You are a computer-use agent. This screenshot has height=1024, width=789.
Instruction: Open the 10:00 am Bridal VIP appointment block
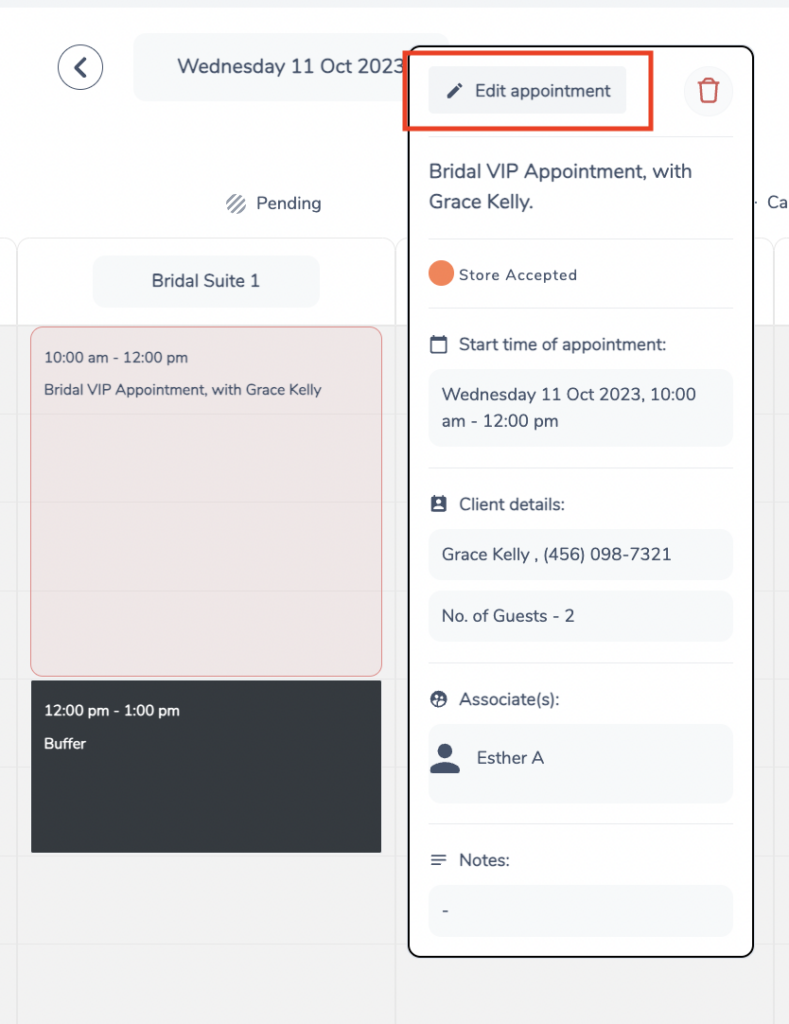click(206, 502)
